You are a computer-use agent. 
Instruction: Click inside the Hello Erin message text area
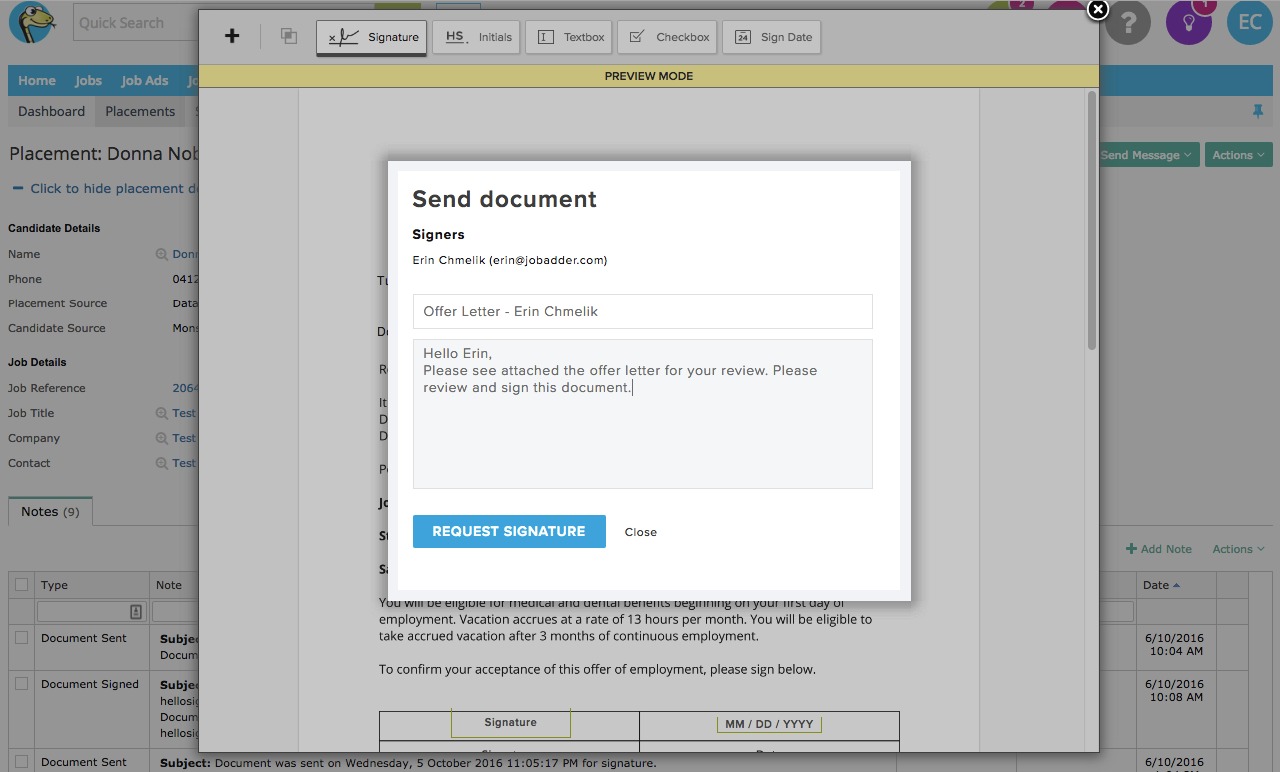643,414
